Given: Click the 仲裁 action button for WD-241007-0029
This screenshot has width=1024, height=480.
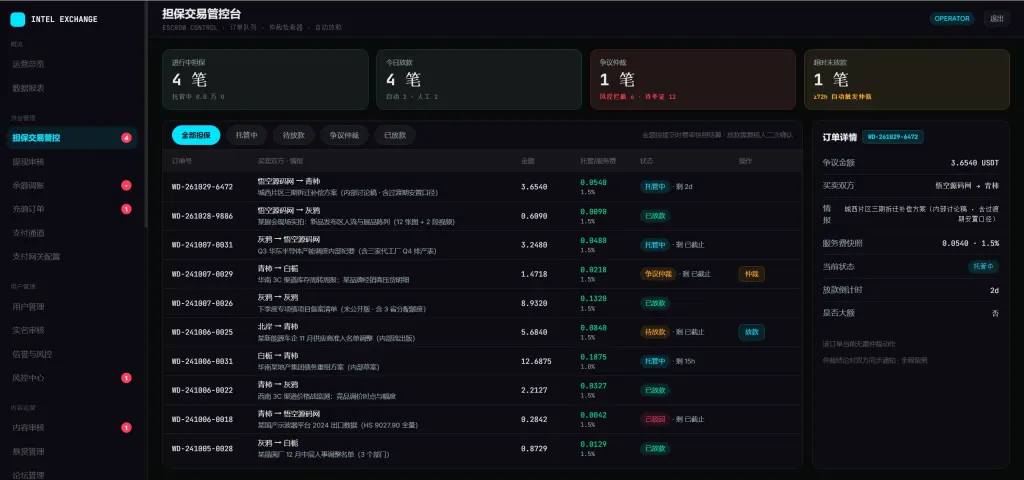Looking at the screenshot, I should point(752,274).
